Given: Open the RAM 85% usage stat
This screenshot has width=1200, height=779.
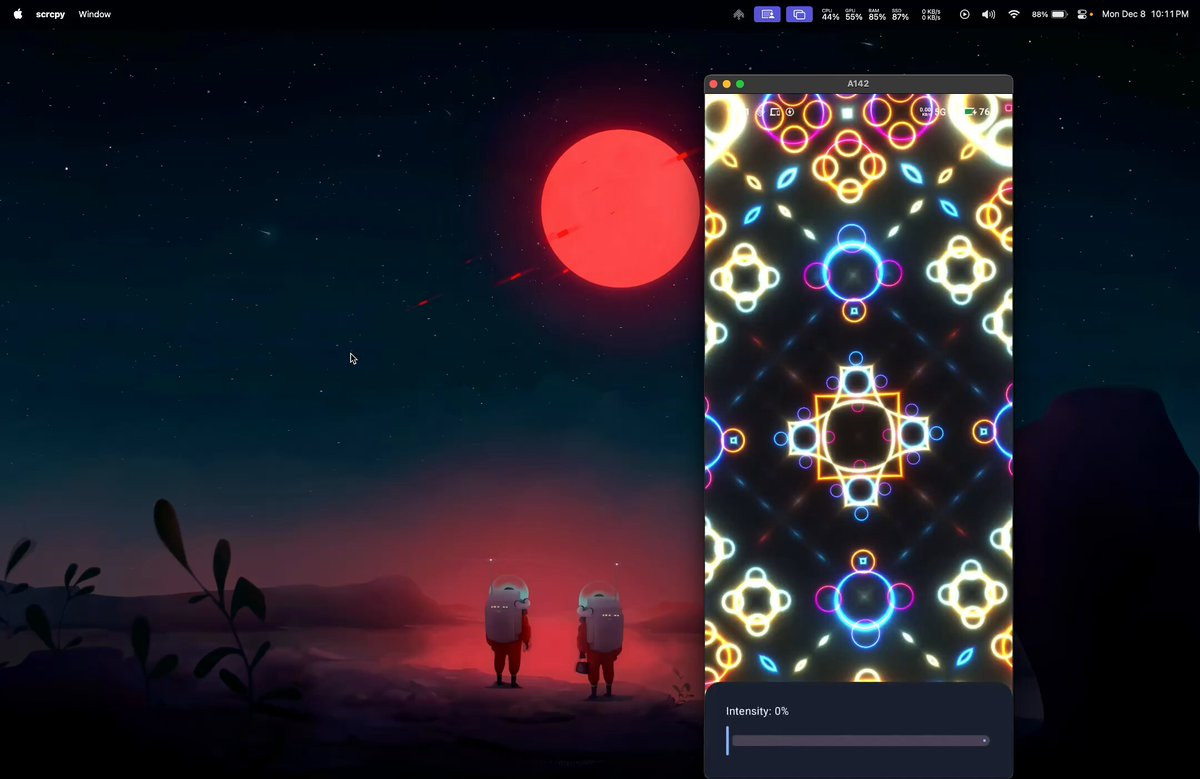Looking at the screenshot, I should click(x=877, y=15).
